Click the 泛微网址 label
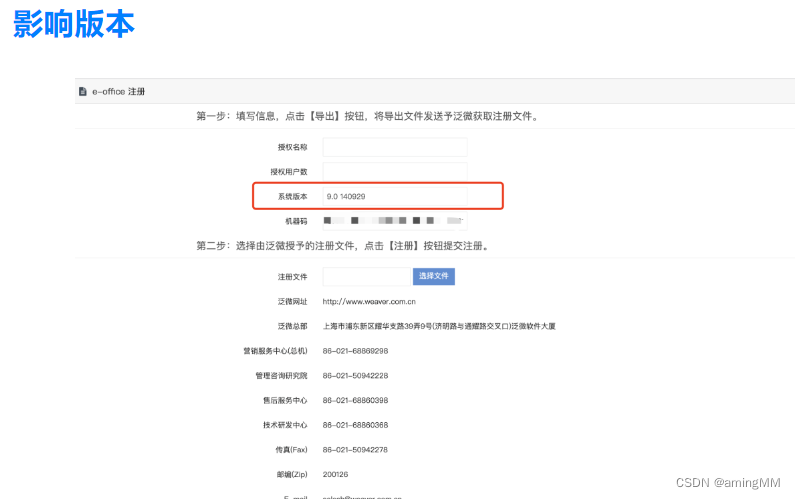Viewport: 795px width, 499px height. click(x=293, y=302)
